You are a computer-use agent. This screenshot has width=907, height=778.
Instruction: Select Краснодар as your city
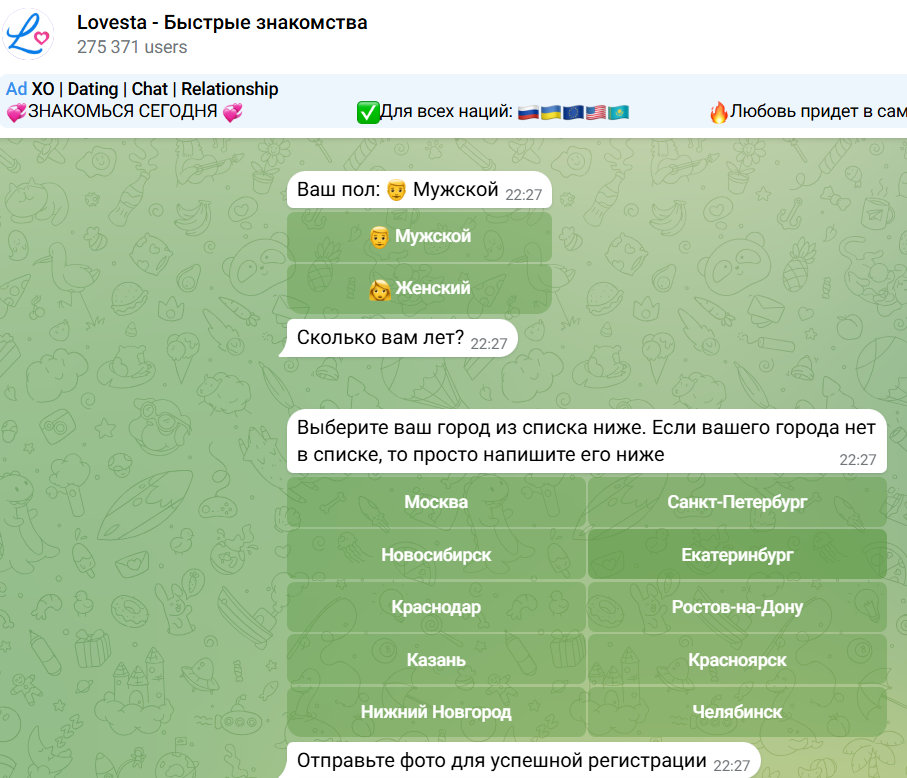[436, 607]
